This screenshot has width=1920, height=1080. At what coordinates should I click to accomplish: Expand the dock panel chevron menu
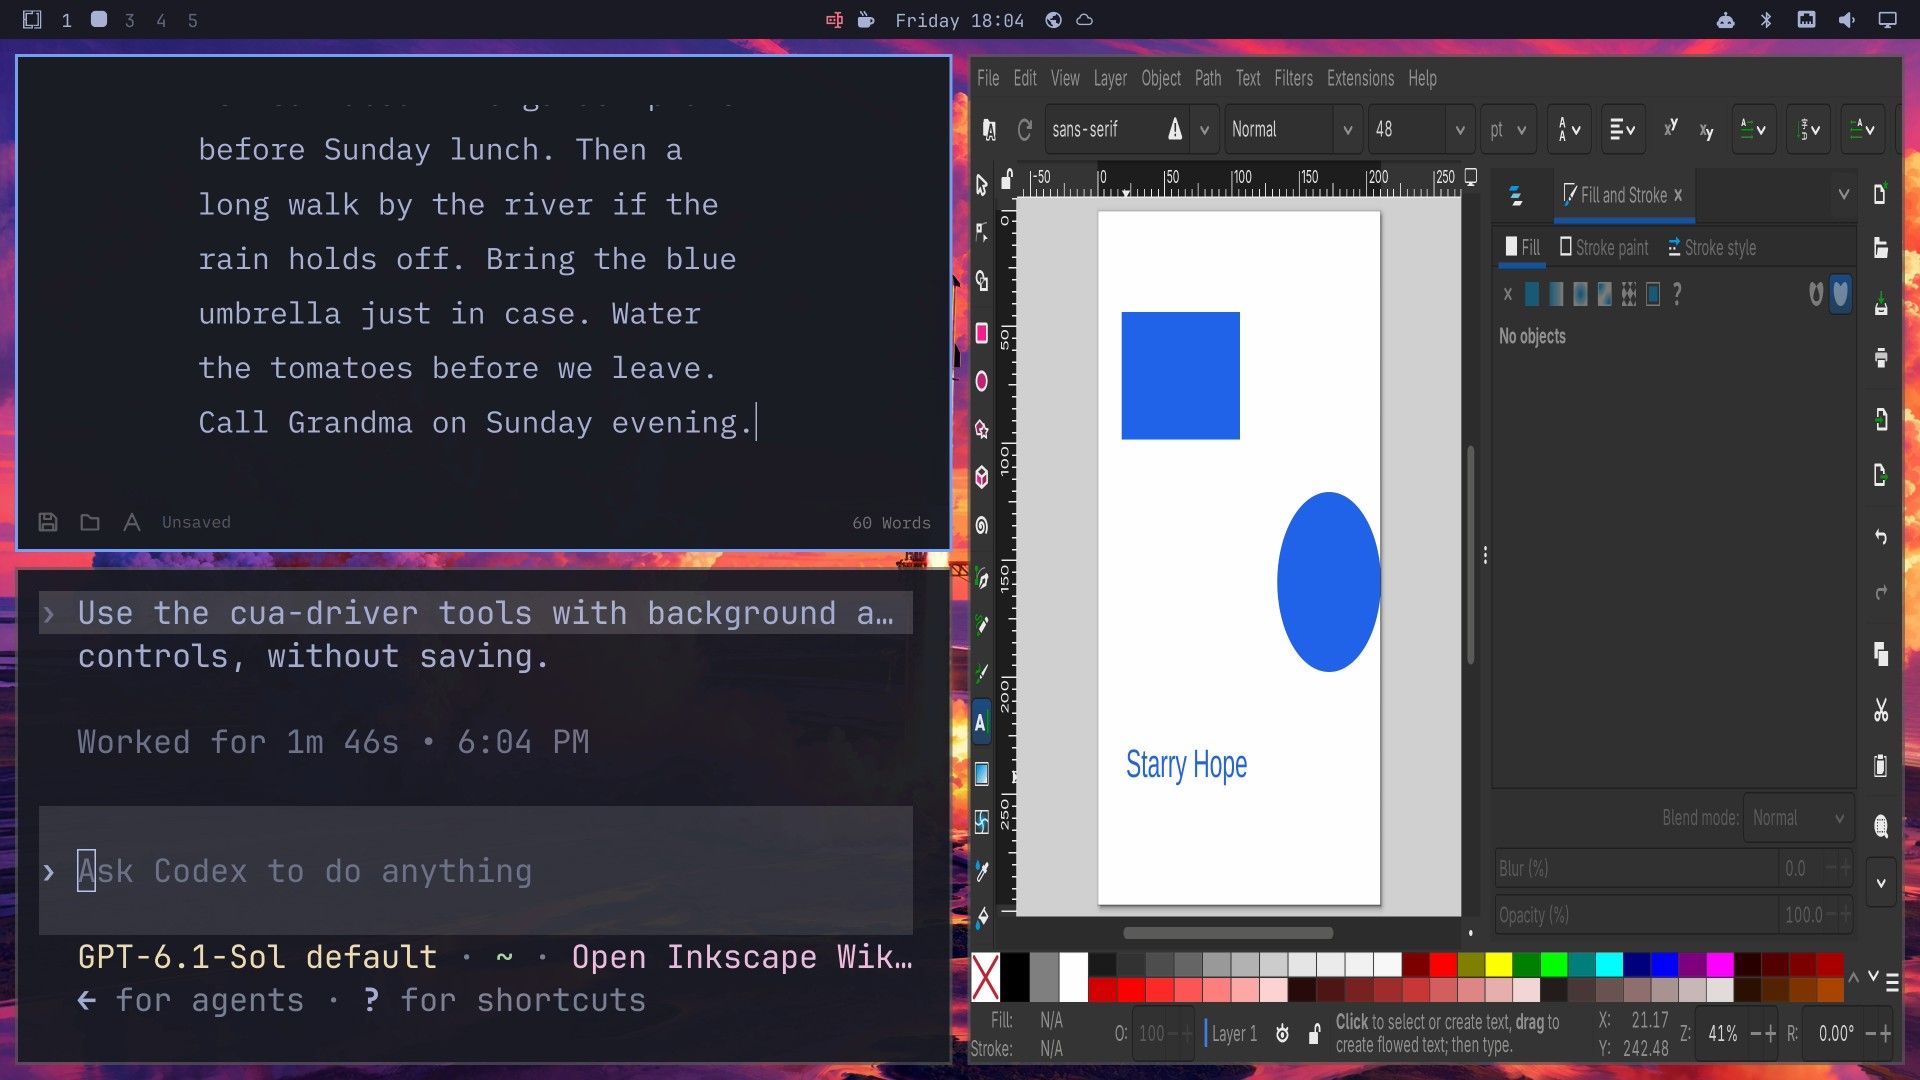[1844, 194]
